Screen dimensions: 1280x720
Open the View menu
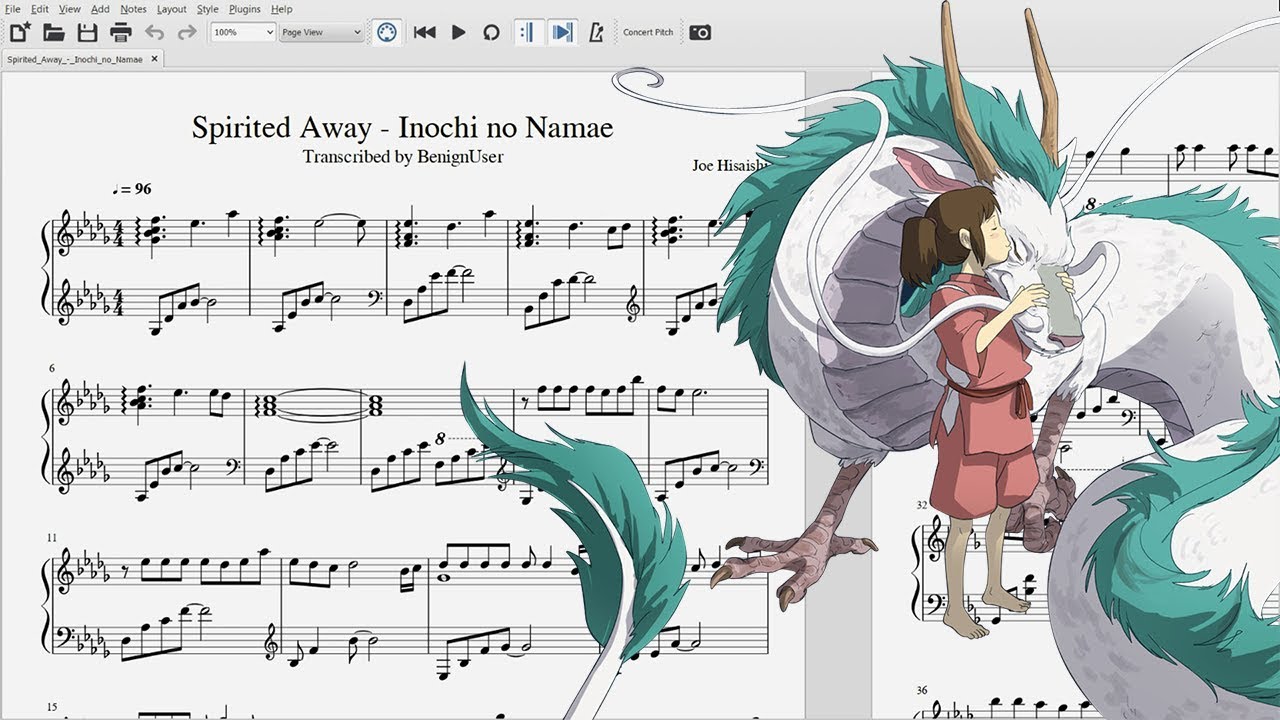[x=70, y=9]
